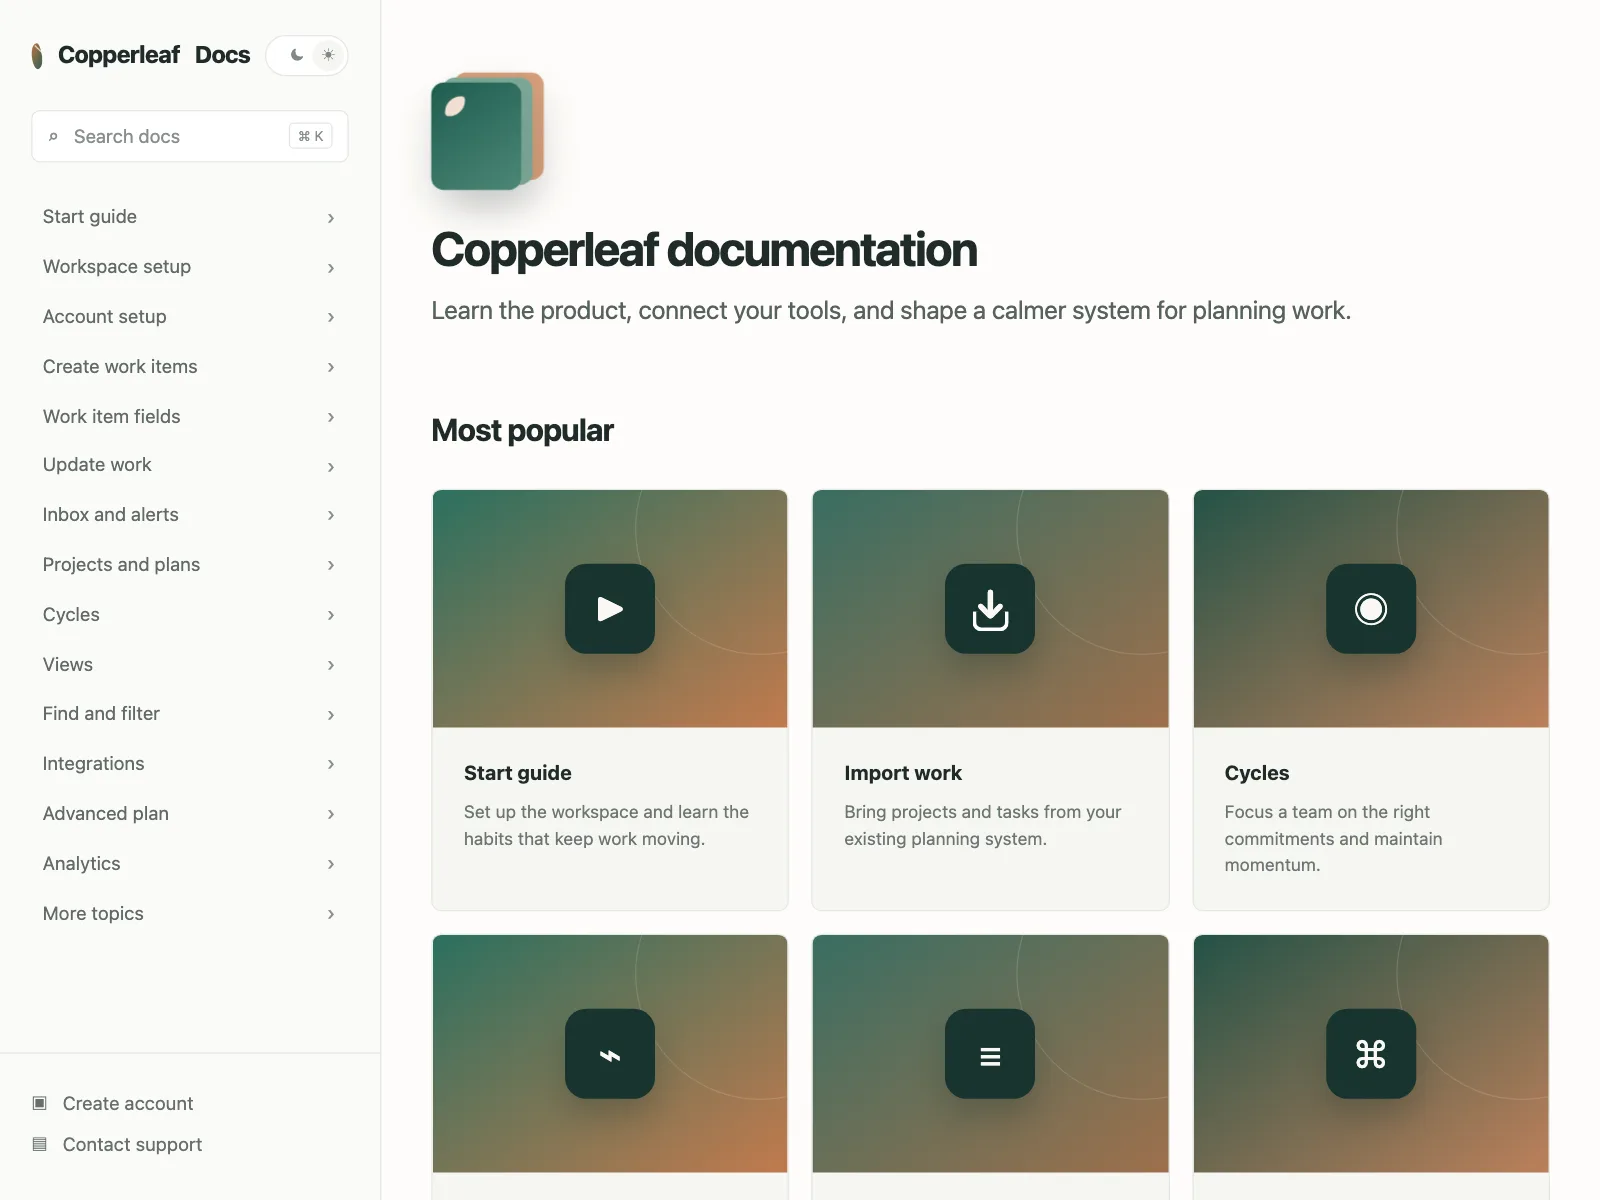Expand the Work item fields chevron
Viewport: 1600px width, 1200px height.
click(x=331, y=417)
